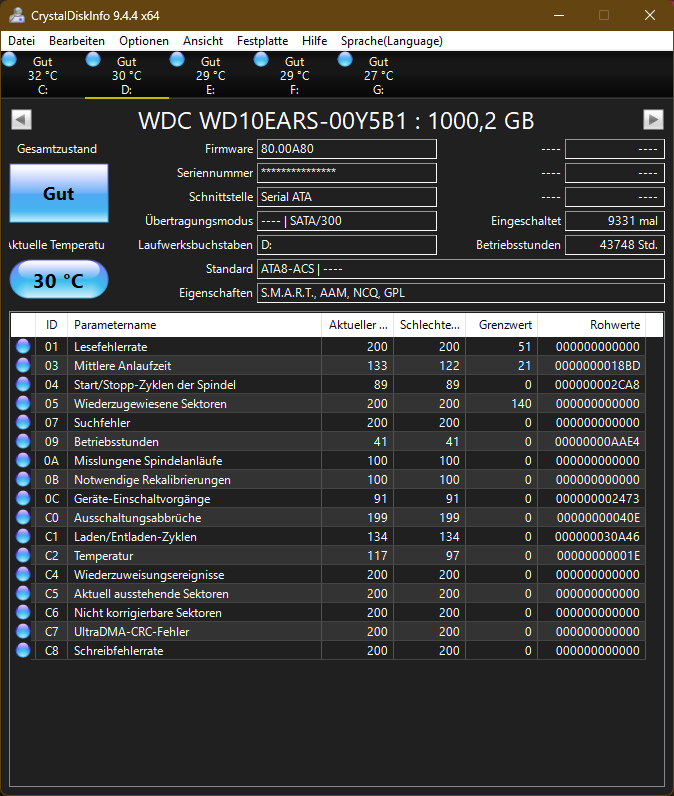Click status orb of Schreibfehlerrate row
The height and width of the screenshot is (796, 674).
pyautogui.click(x=23, y=650)
